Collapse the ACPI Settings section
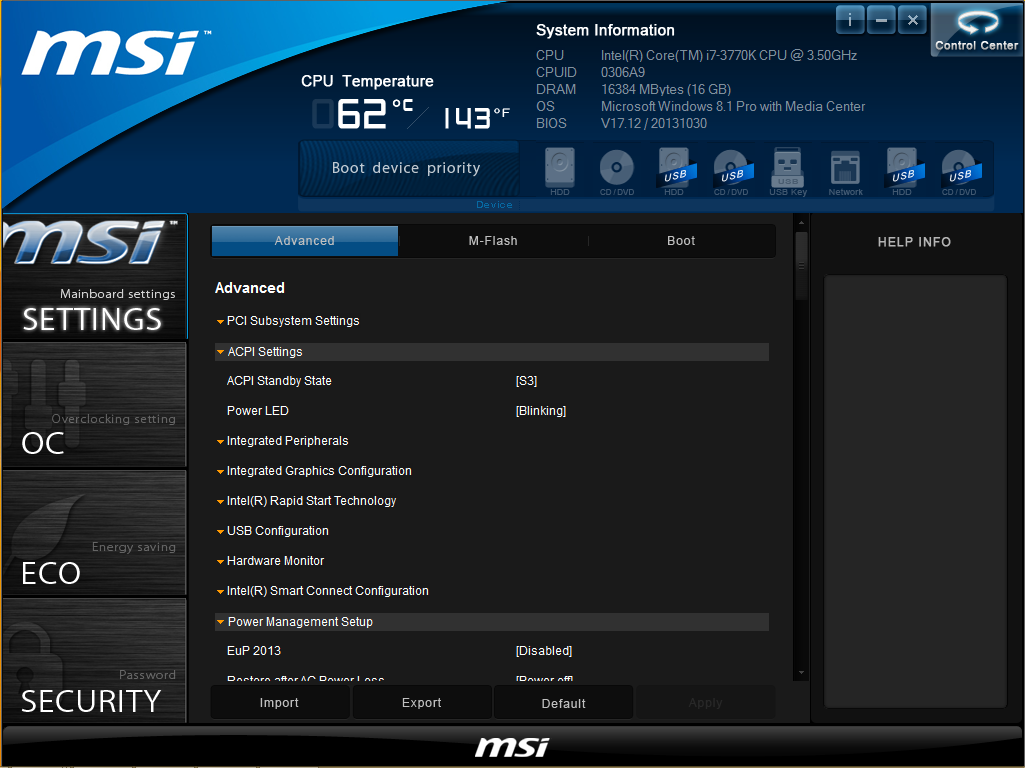 click(492, 352)
